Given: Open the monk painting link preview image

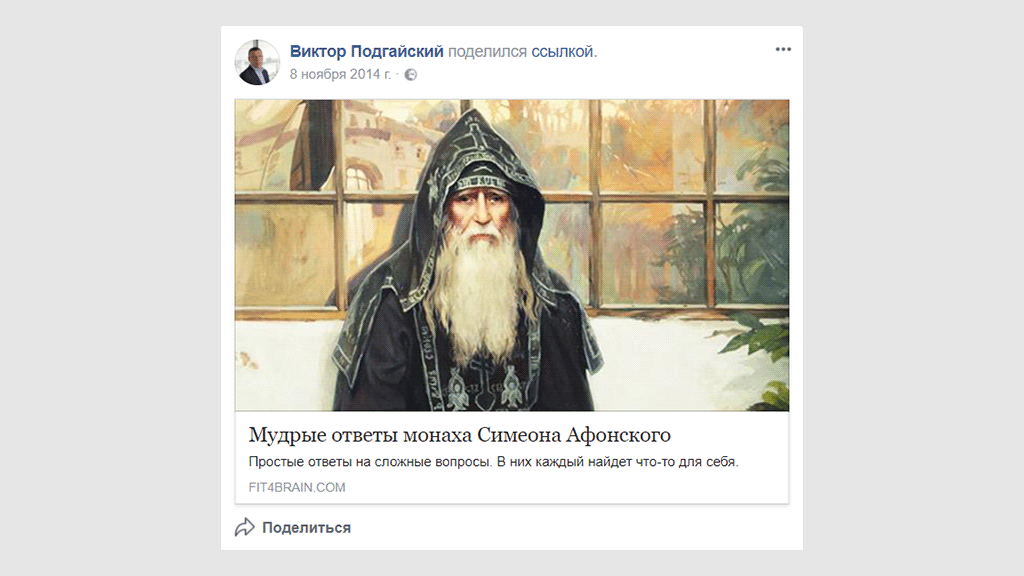Looking at the screenshot, I should click(x=512, y=255).
